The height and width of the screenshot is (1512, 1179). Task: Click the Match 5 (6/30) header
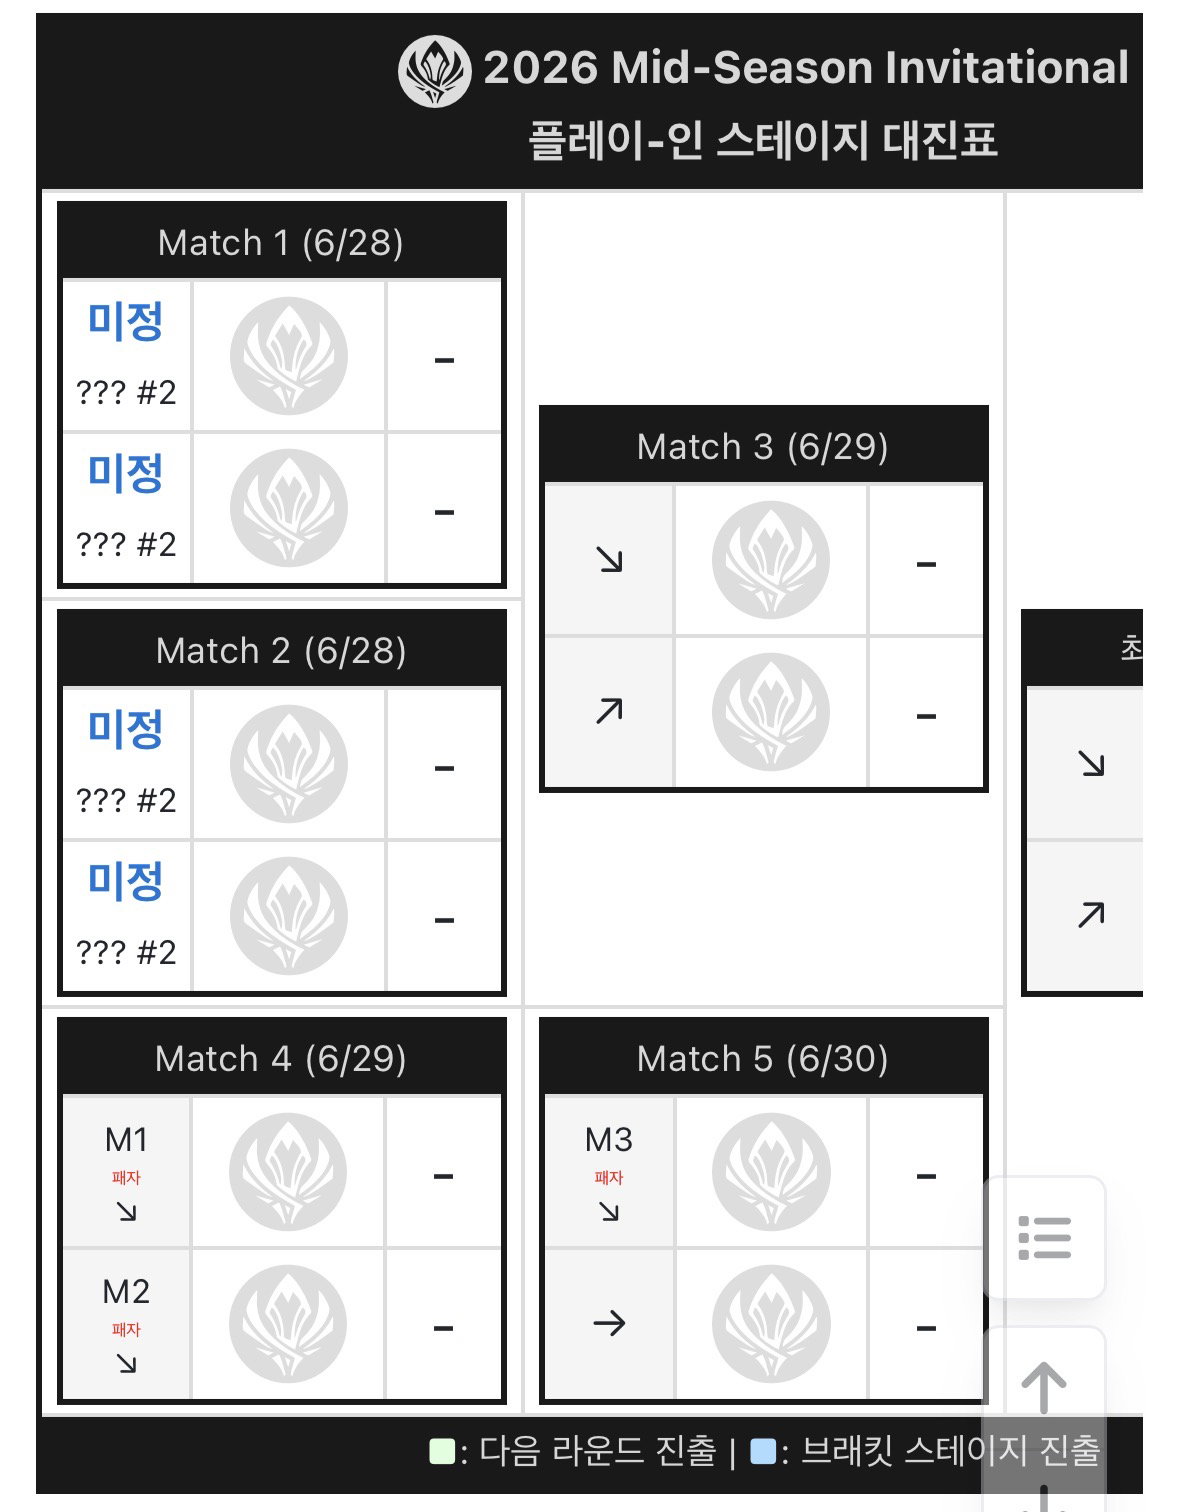[x=763, y=1058]
